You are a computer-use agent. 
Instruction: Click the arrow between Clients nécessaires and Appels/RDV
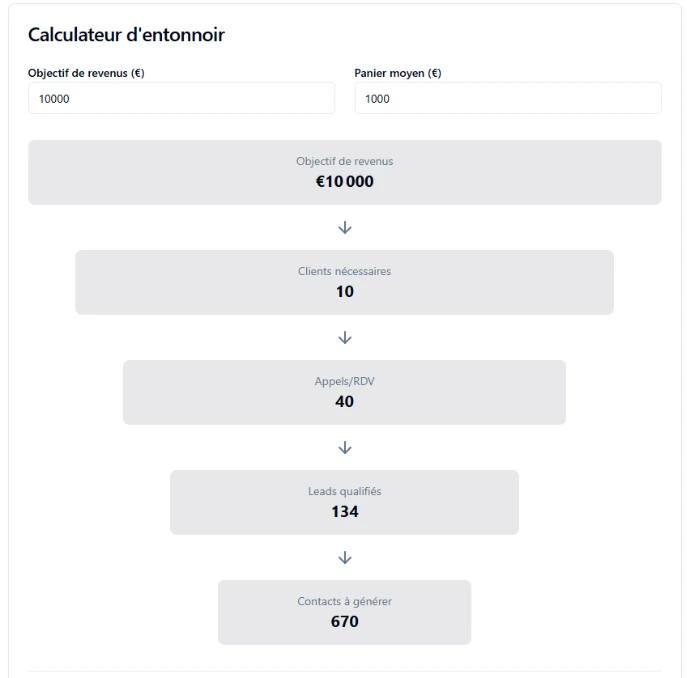pyautogui.click(x=345, y=338)
